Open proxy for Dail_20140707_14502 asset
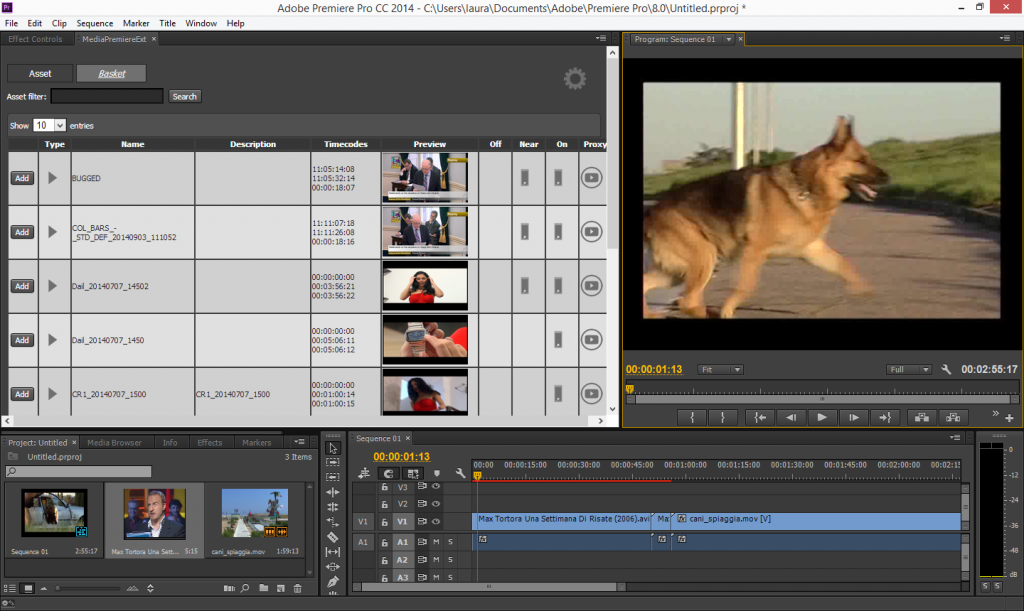Viewport: 1024px width, 611px height. (x=591, y=285)
